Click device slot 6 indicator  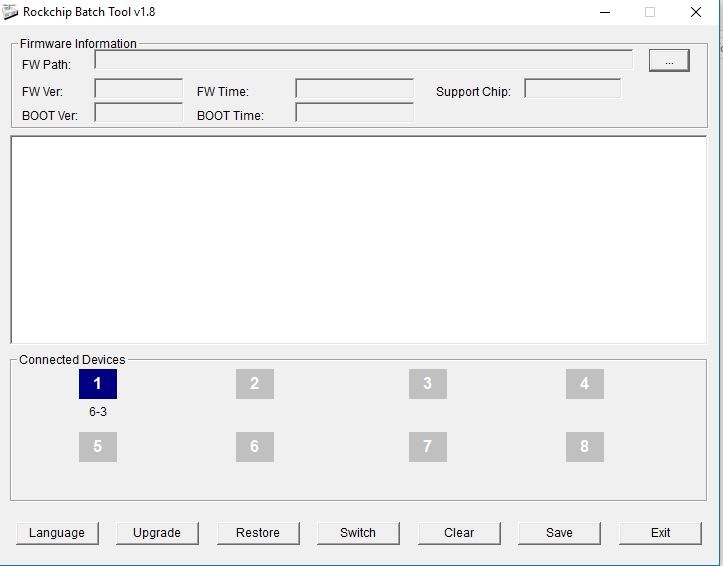pos(254,447)
